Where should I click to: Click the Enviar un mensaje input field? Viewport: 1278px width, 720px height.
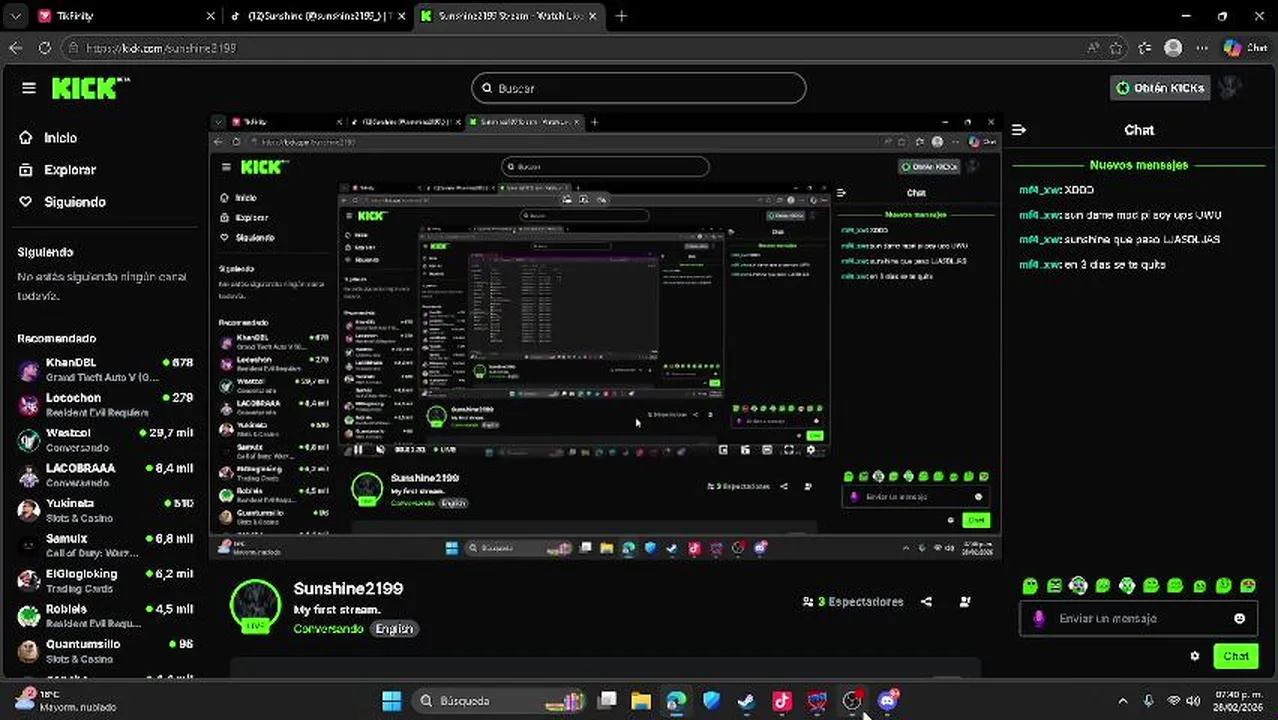1138,619
